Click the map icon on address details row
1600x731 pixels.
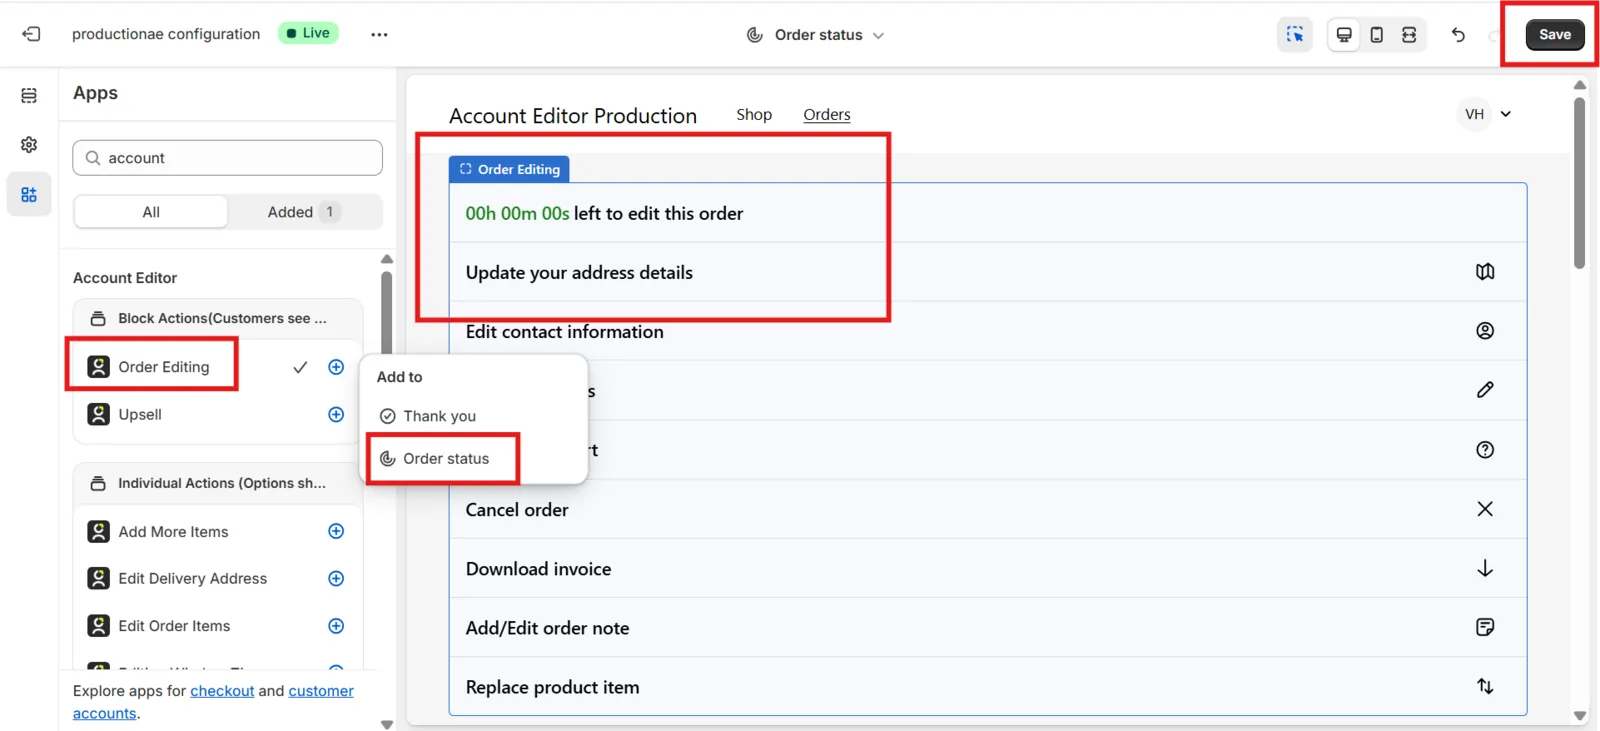1485,271
